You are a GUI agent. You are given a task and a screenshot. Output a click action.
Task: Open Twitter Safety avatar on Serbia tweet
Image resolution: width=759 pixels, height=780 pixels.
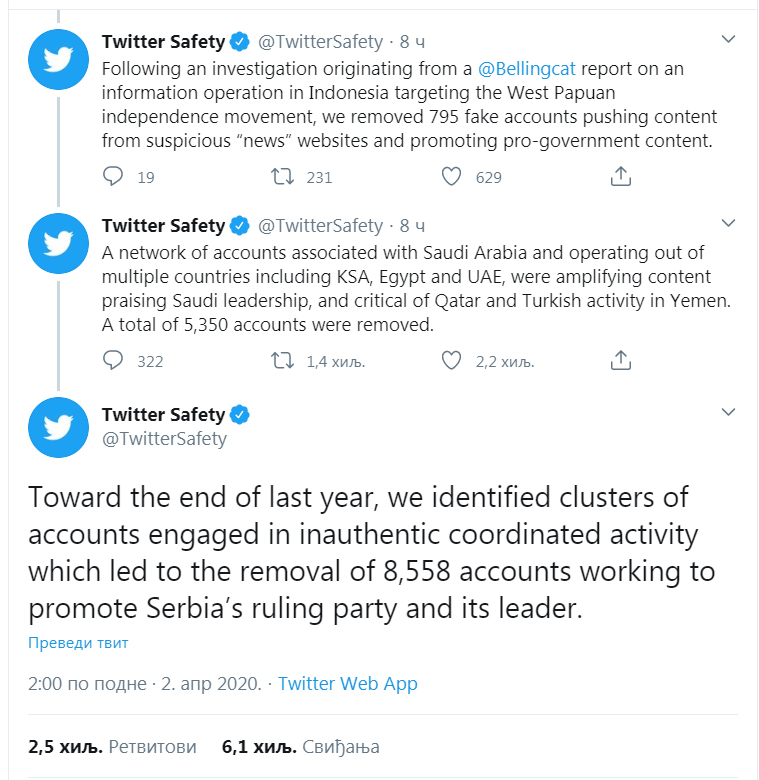click(58, 427)
